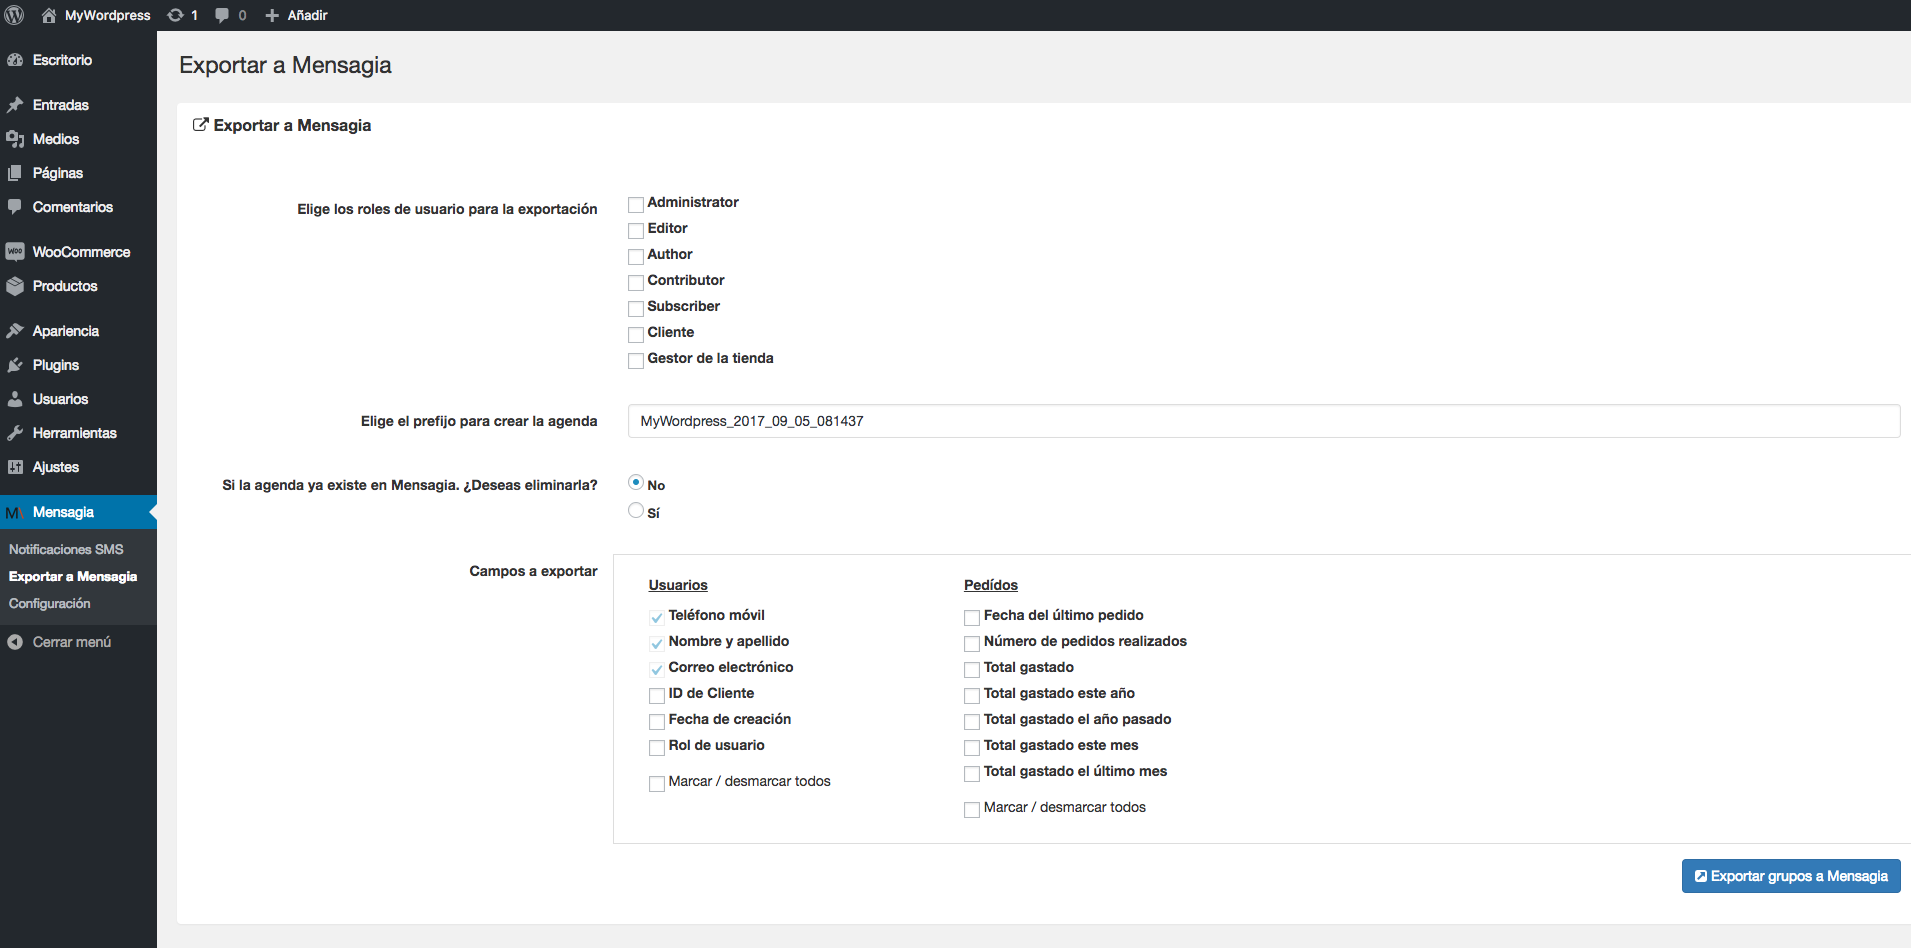The width and height of the screenshot is (1911, 948).
Task: Open Plugins via the plug icon
Action: (x=15, y=365)
